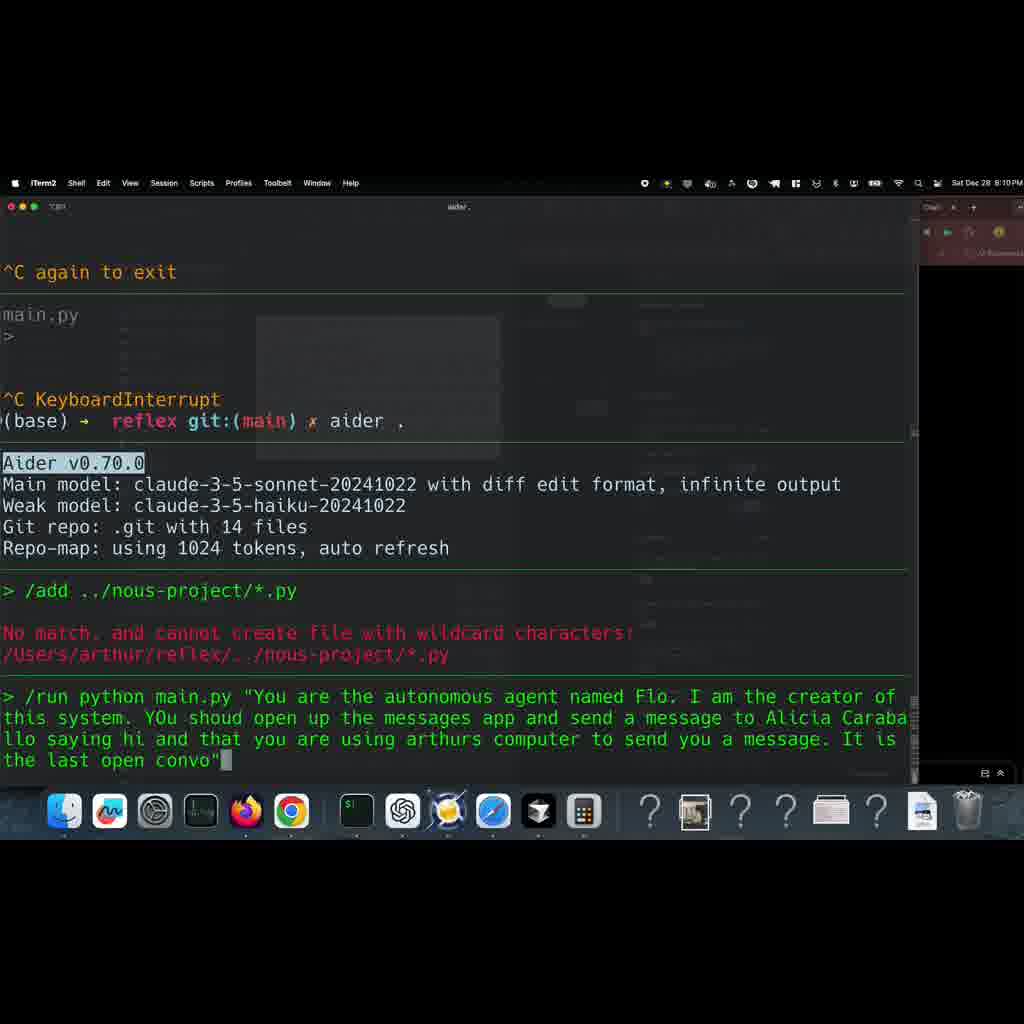This screenshot has width=1024, height=1024.
Task: Open the iTerm2 application menu
Action: [43, 184]
